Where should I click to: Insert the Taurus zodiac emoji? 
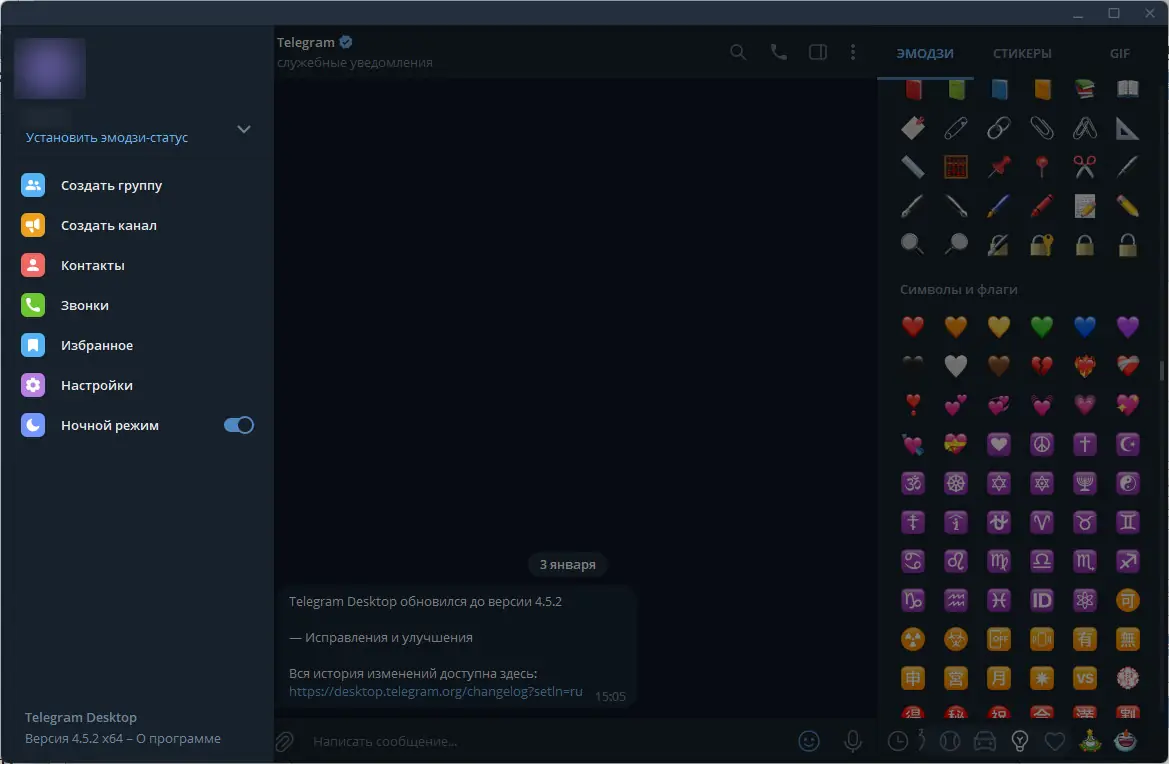(1085, 522)
